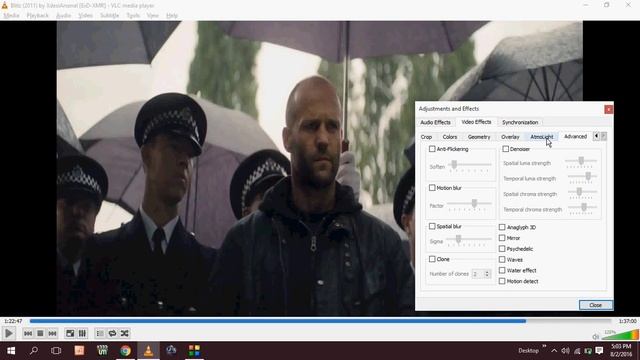640x360 pixels.
Task: Adjust Motion blur Factor slider
Action: pos(469,204)
